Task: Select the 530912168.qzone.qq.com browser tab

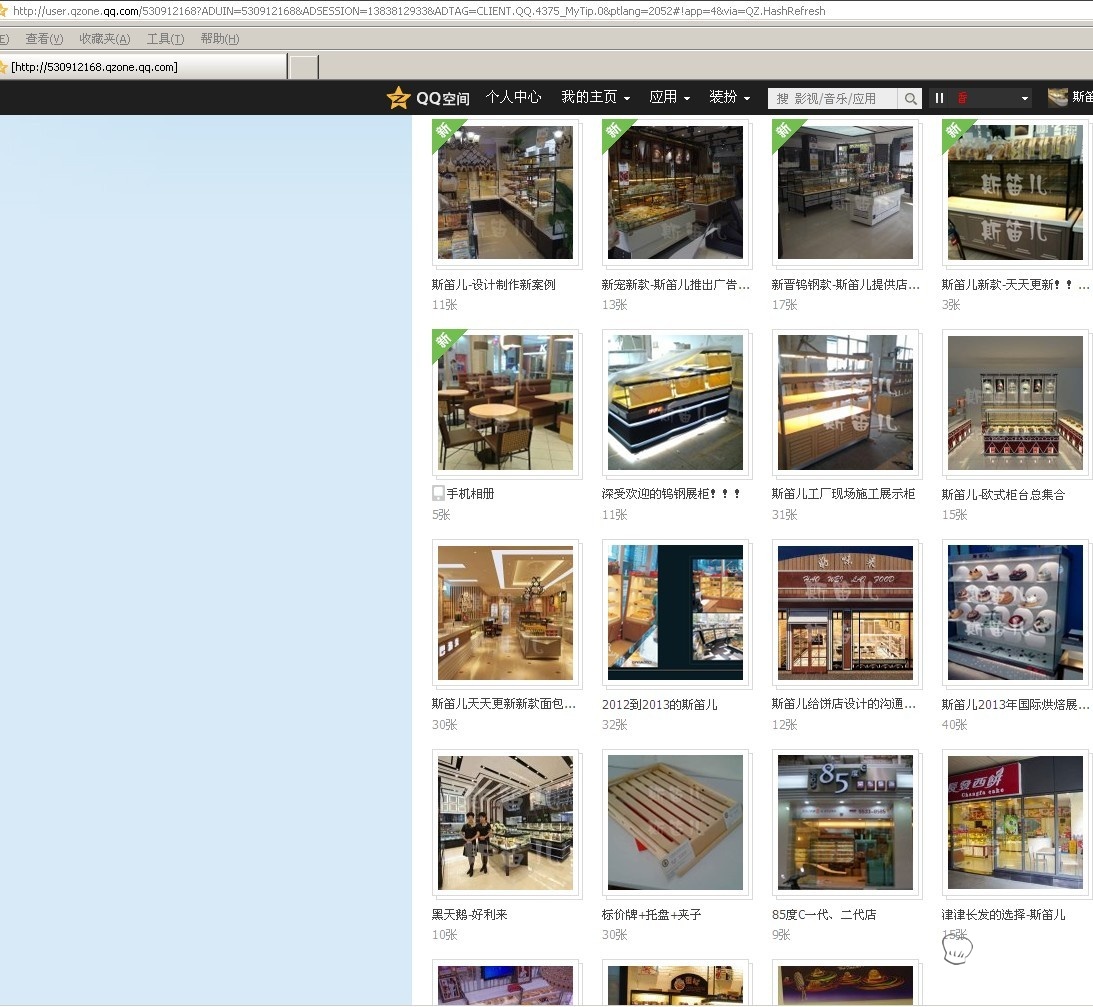Action: coord(143,67)
